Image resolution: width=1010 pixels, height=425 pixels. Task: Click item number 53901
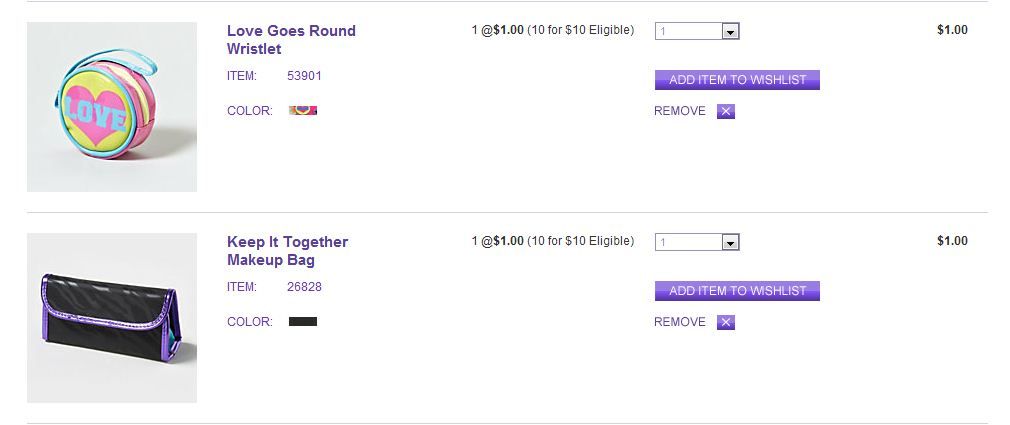point(304,76)
